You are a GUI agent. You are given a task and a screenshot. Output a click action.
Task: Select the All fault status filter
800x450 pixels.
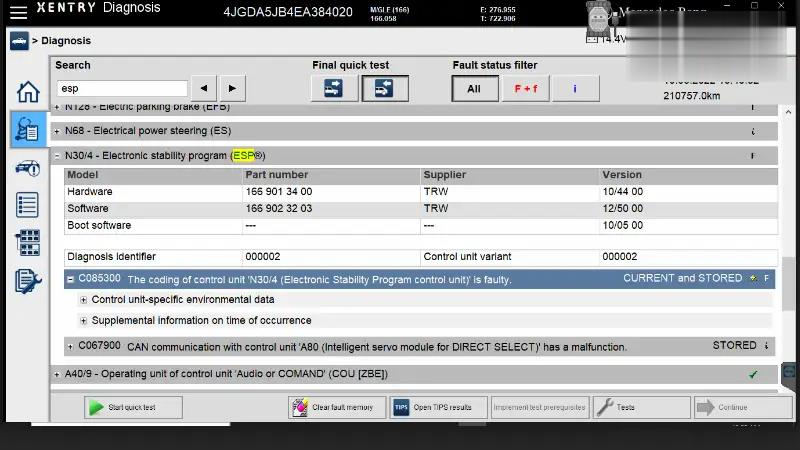coord(474,89)
